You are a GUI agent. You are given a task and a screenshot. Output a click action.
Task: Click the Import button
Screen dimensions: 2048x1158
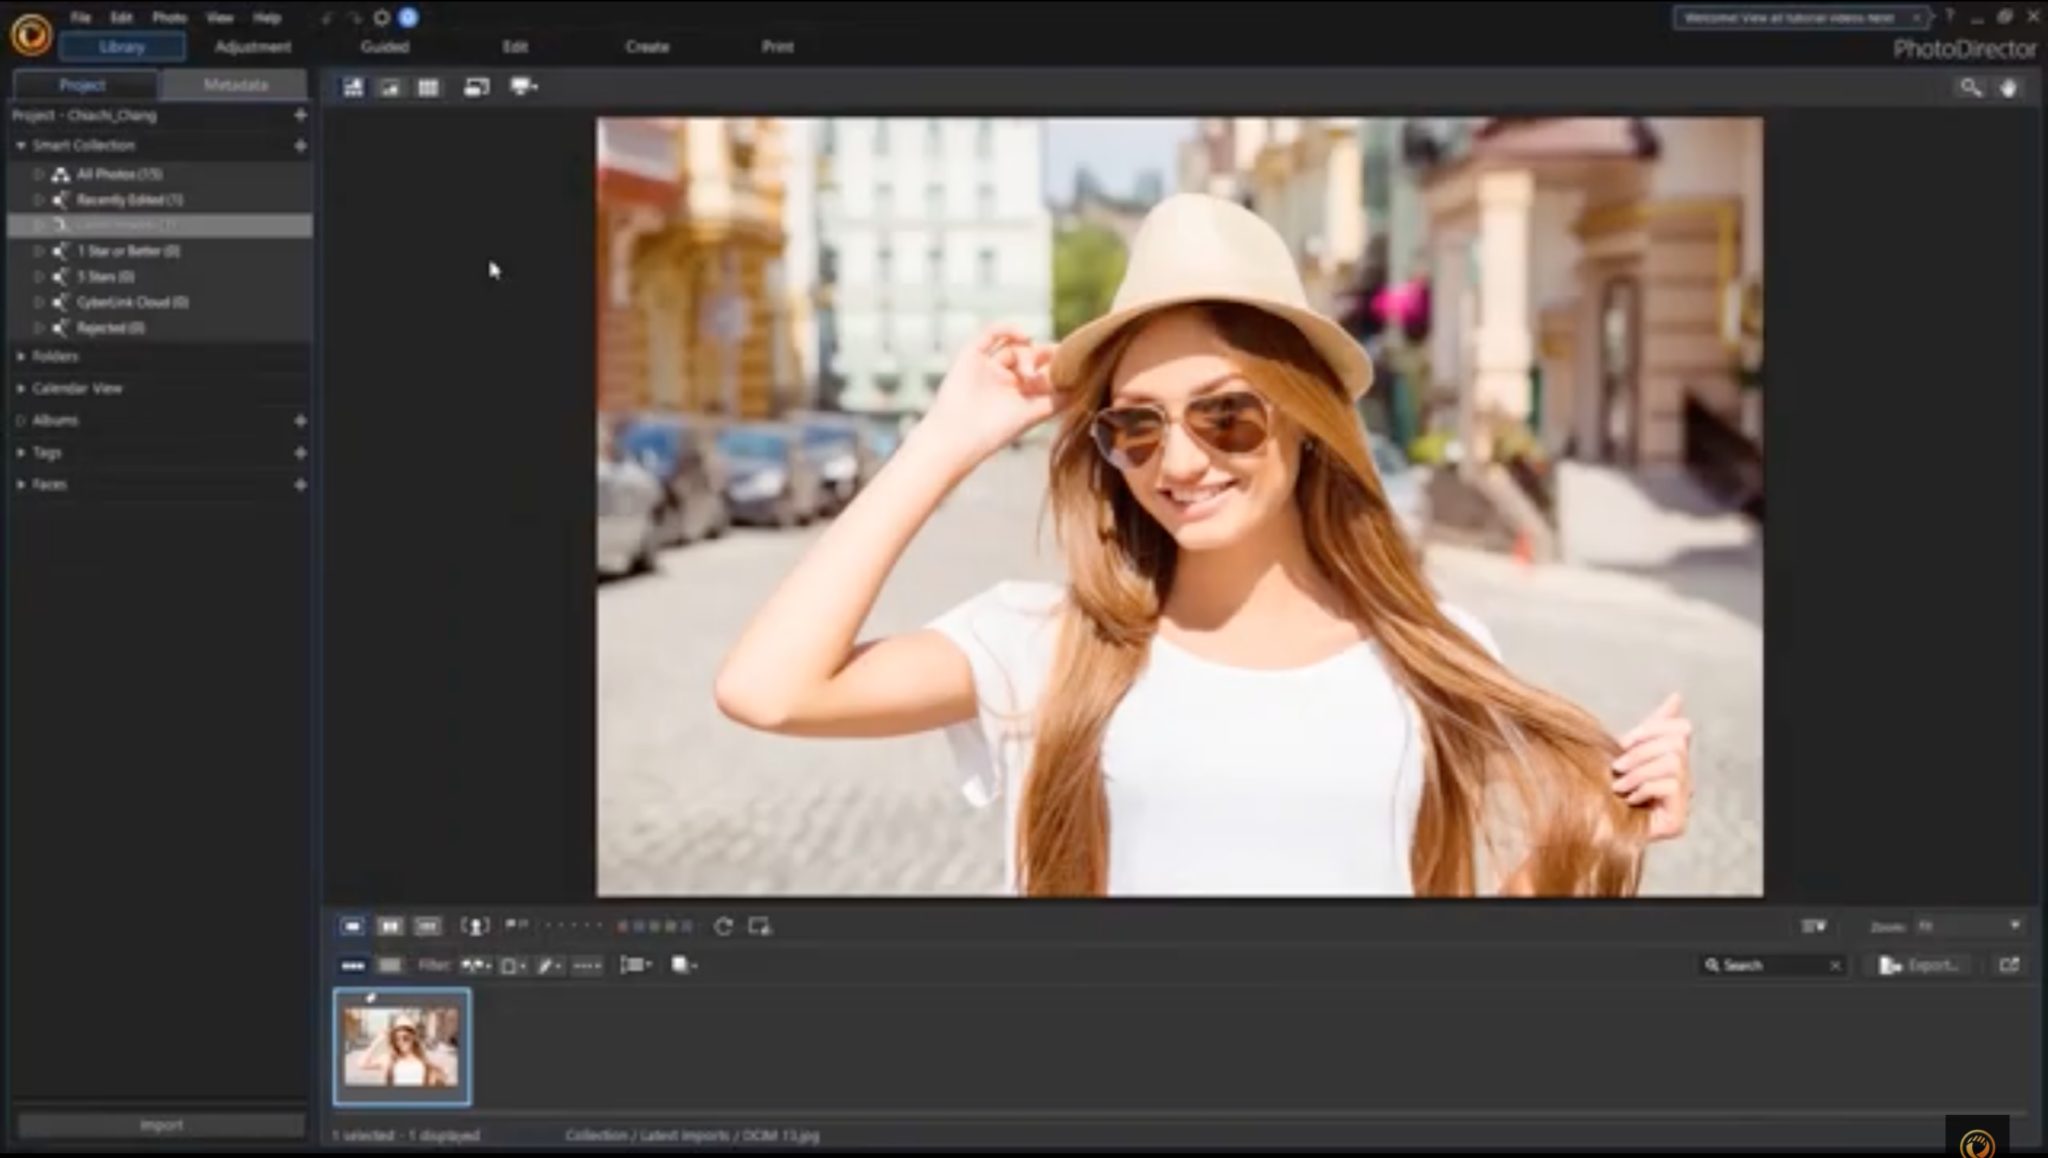coord(160,1124)
